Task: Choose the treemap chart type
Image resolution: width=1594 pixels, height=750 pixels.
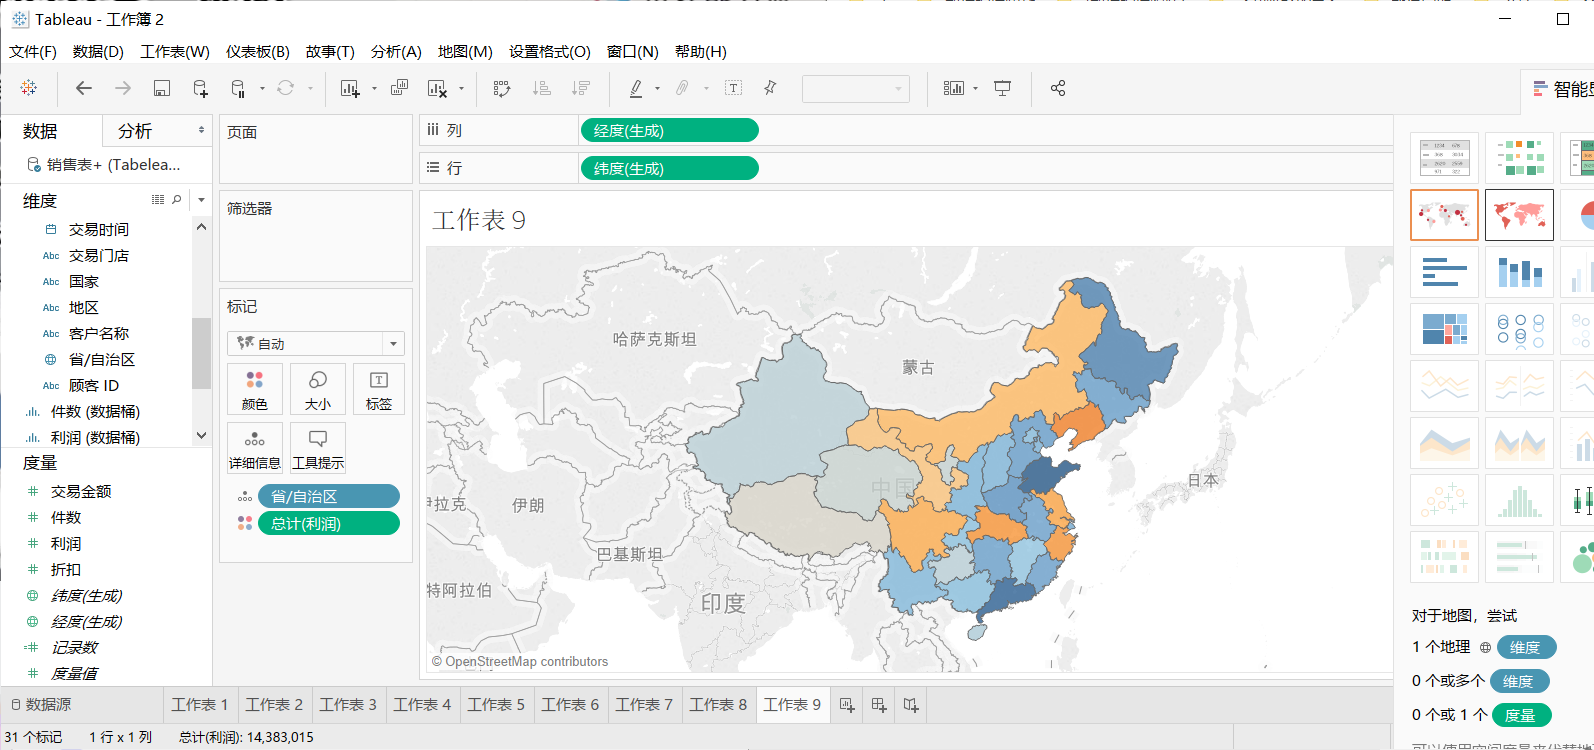Action: [1444, 329]
